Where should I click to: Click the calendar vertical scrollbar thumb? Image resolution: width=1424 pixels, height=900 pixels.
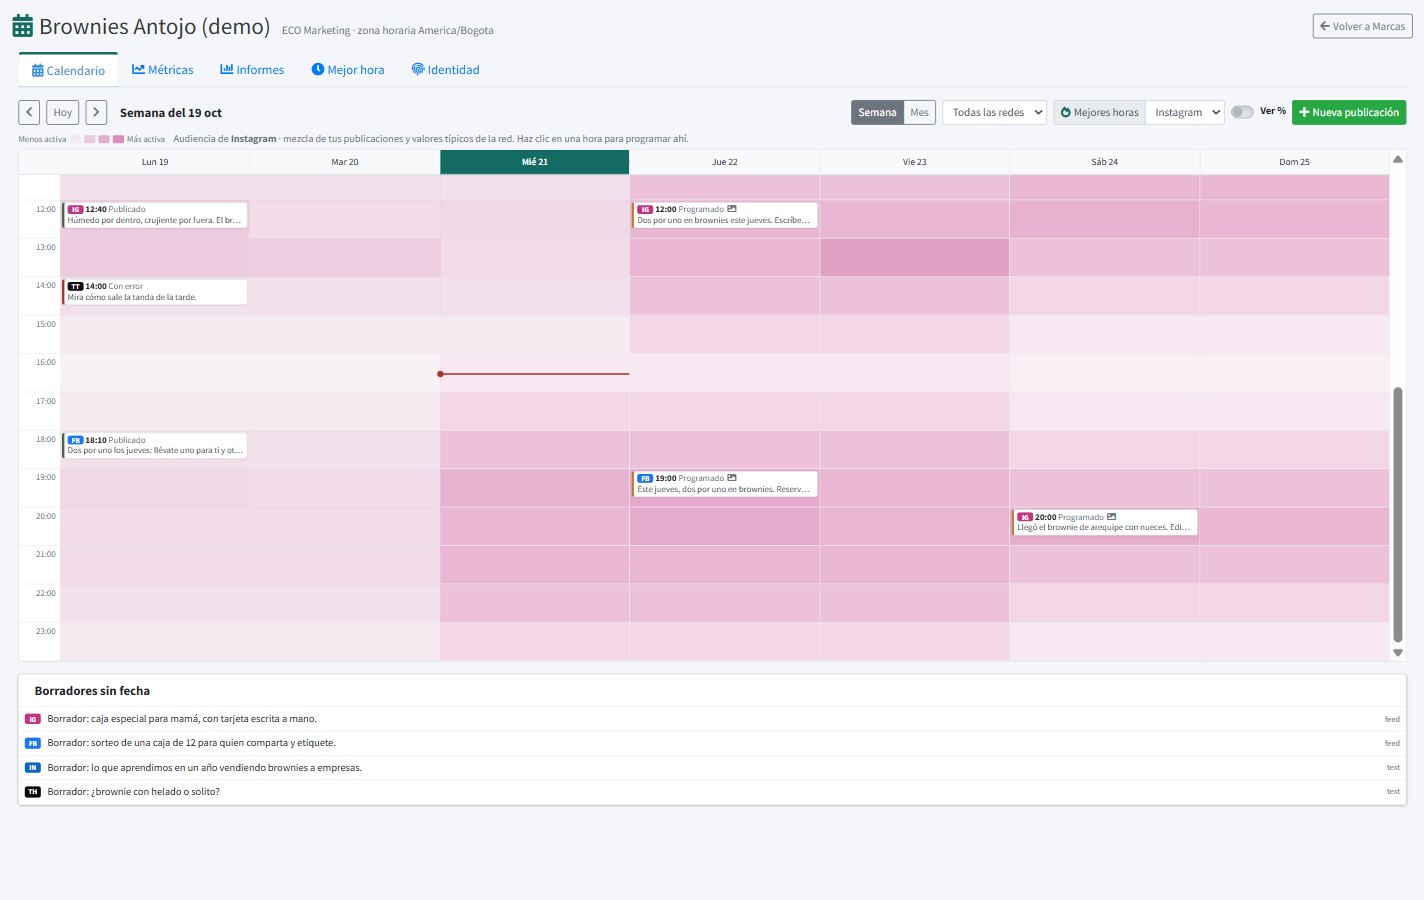click(x=1398, y=514)
